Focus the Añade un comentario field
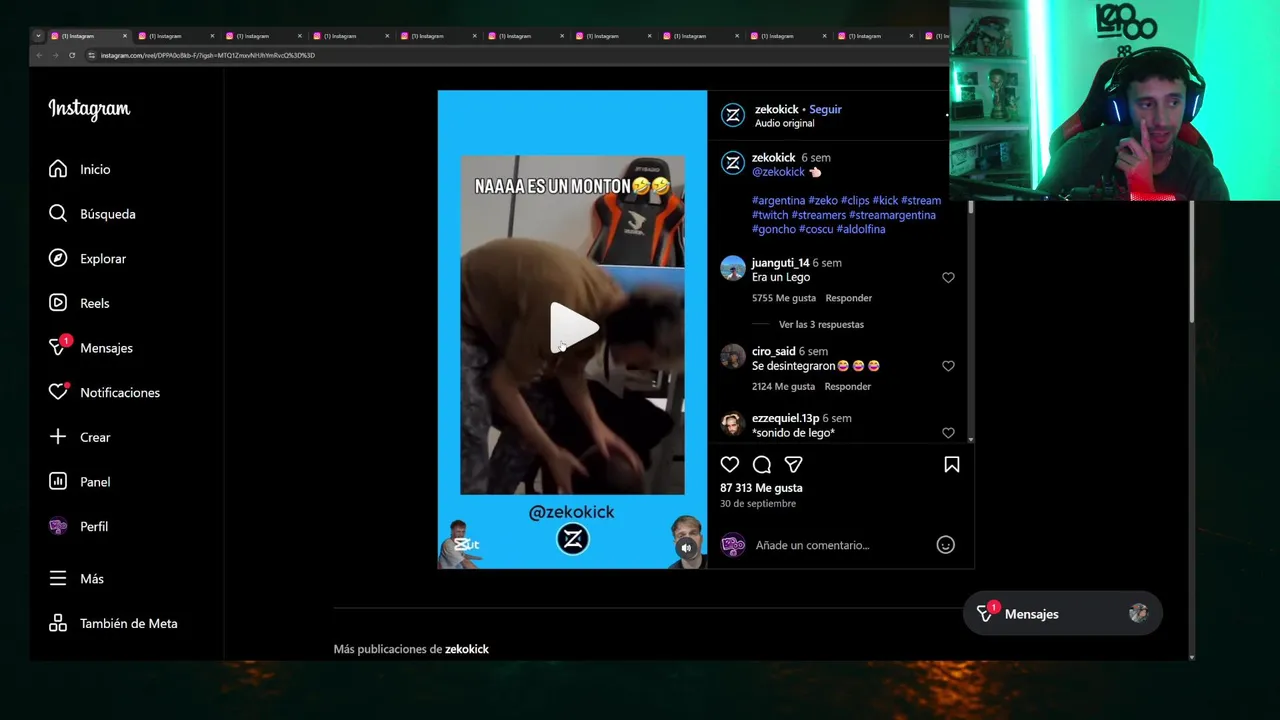The width and height of the screenshot is (1280, 720). pyautogui.click(x=840, y=545)
